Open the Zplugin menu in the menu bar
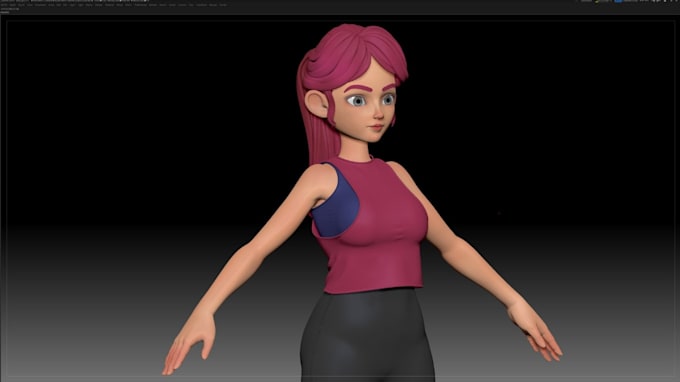 (x=213, y=5)
